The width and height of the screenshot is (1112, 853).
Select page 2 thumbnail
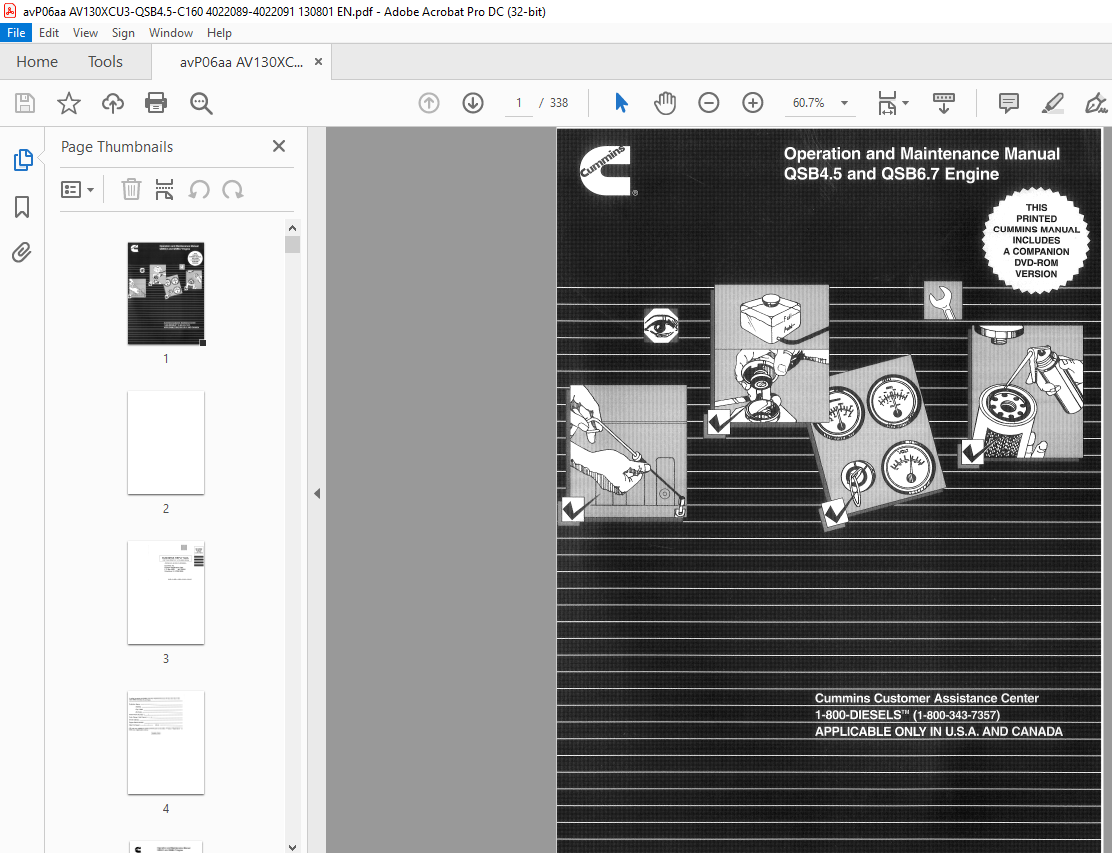166,442
